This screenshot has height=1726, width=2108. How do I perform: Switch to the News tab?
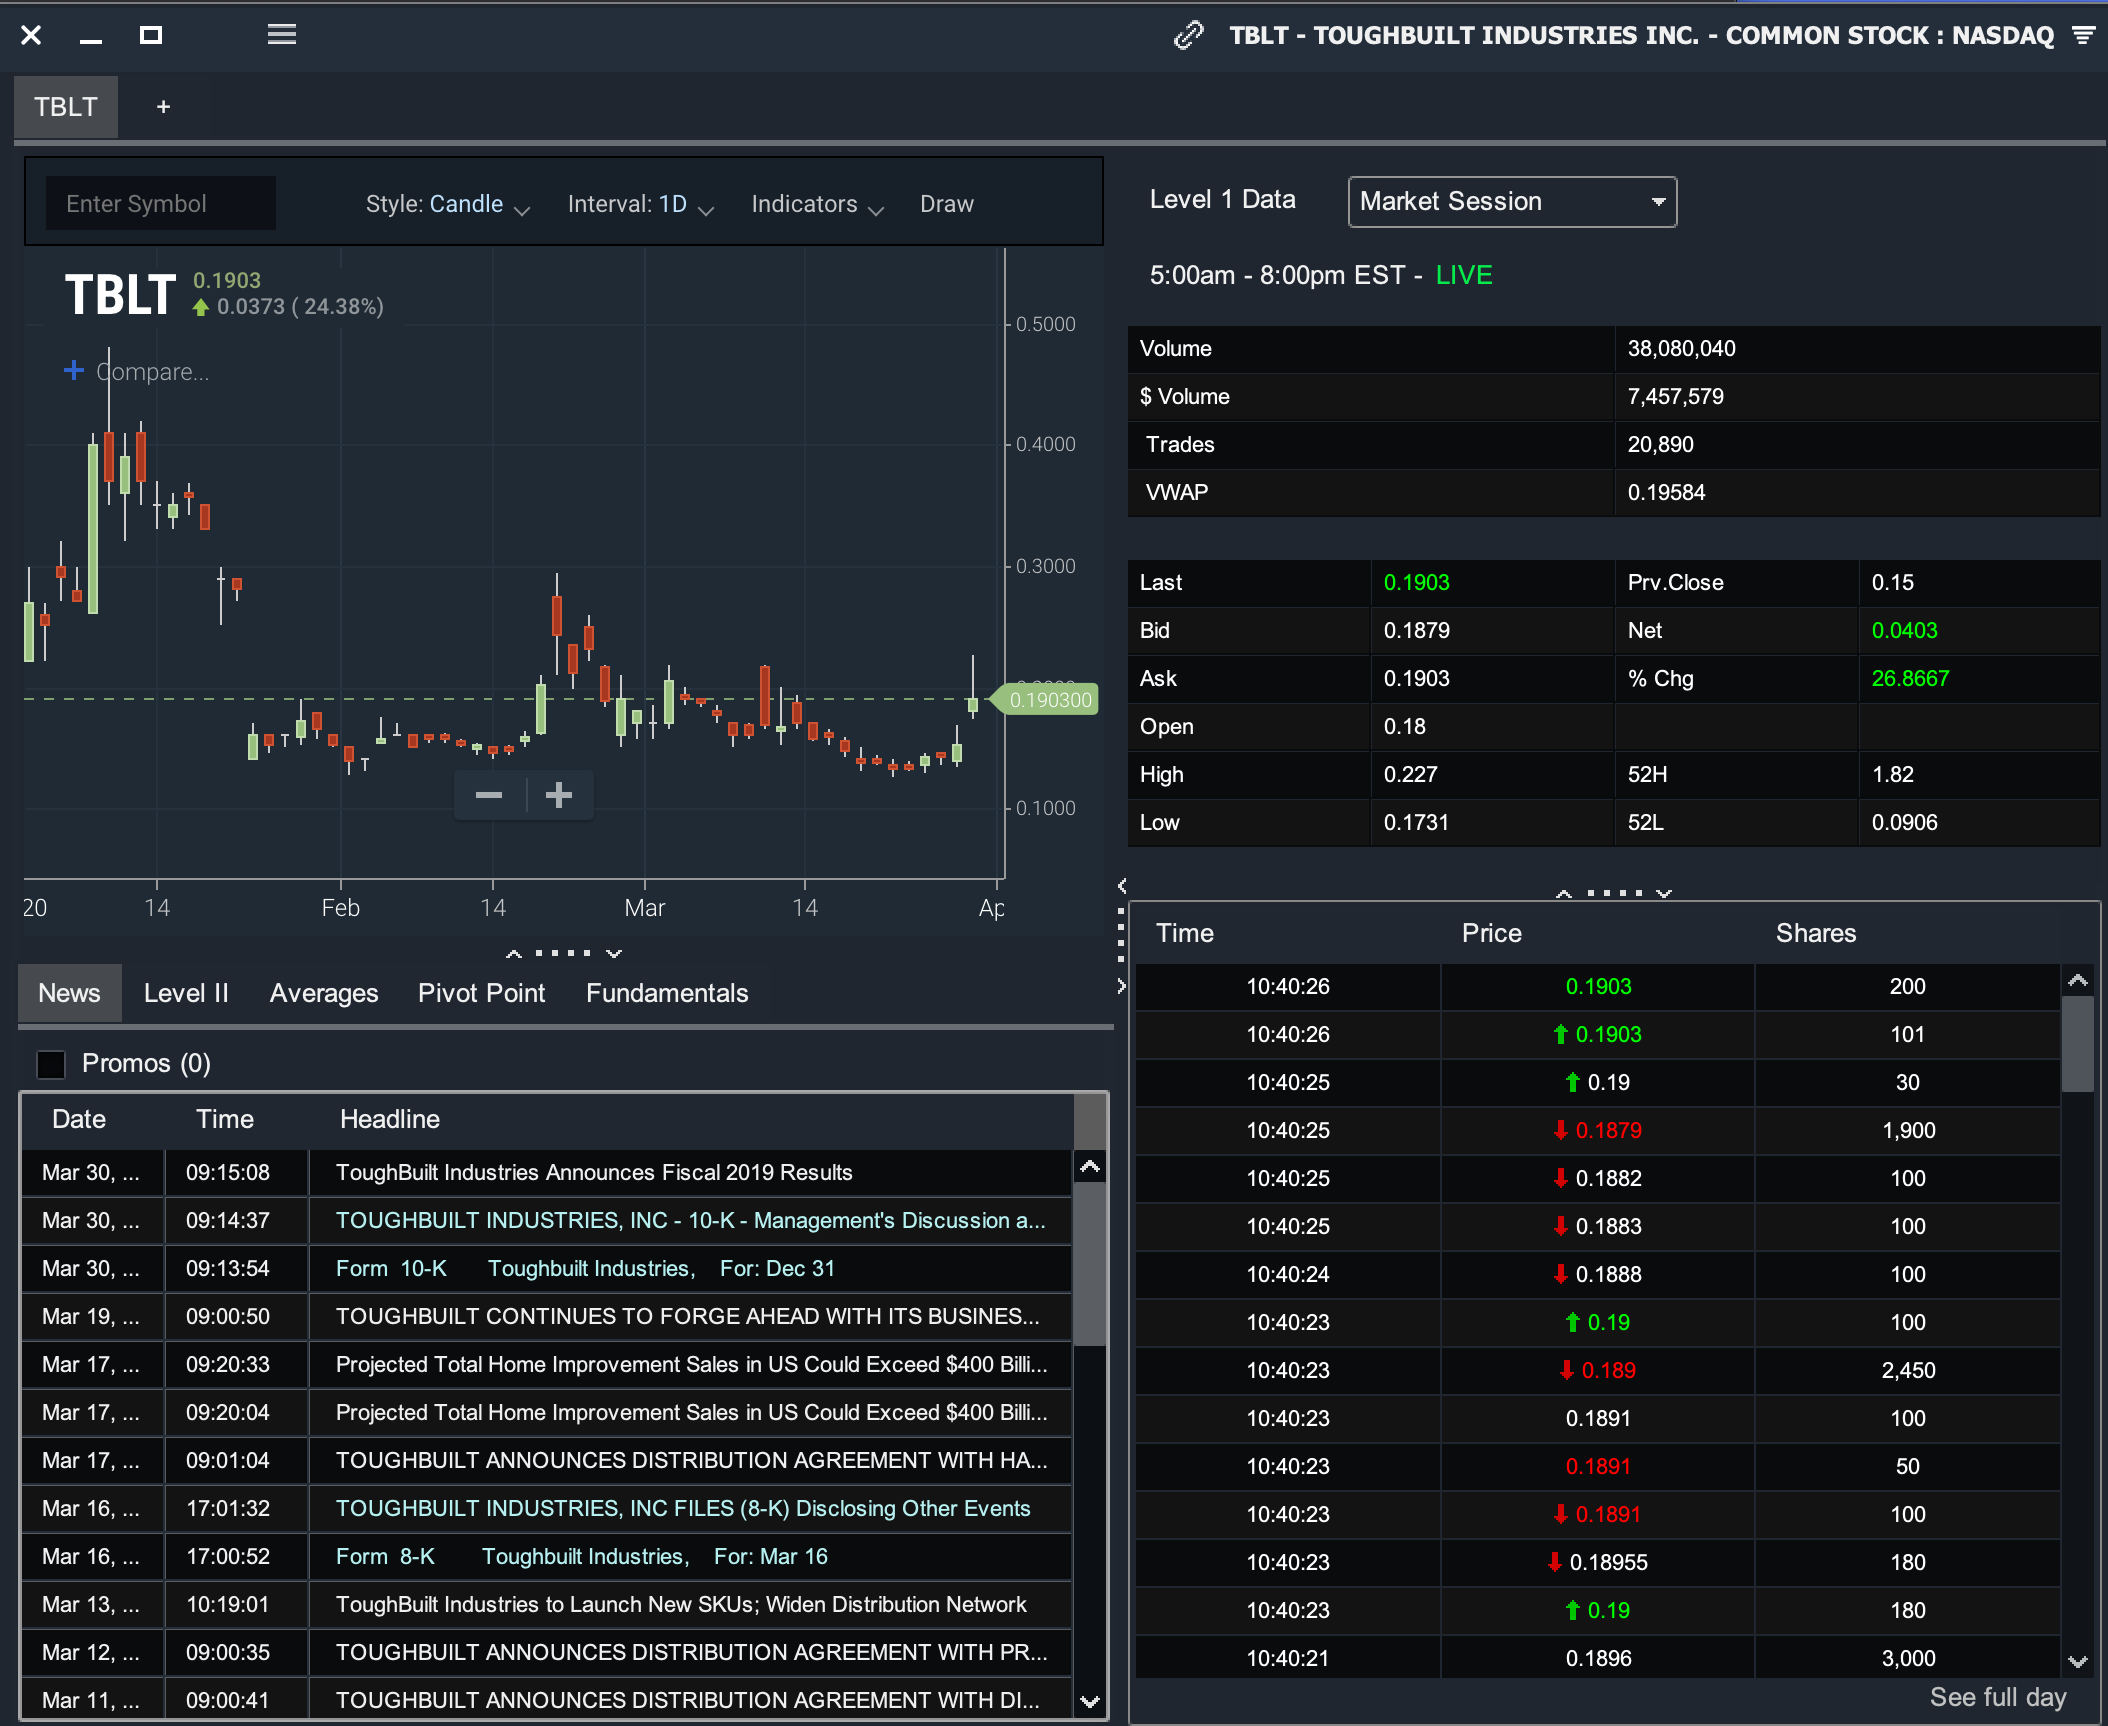click(69, 993)
